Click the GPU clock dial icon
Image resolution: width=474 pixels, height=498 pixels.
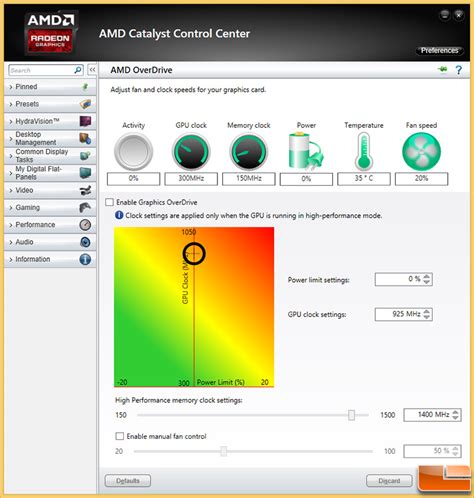pos(191,152)
